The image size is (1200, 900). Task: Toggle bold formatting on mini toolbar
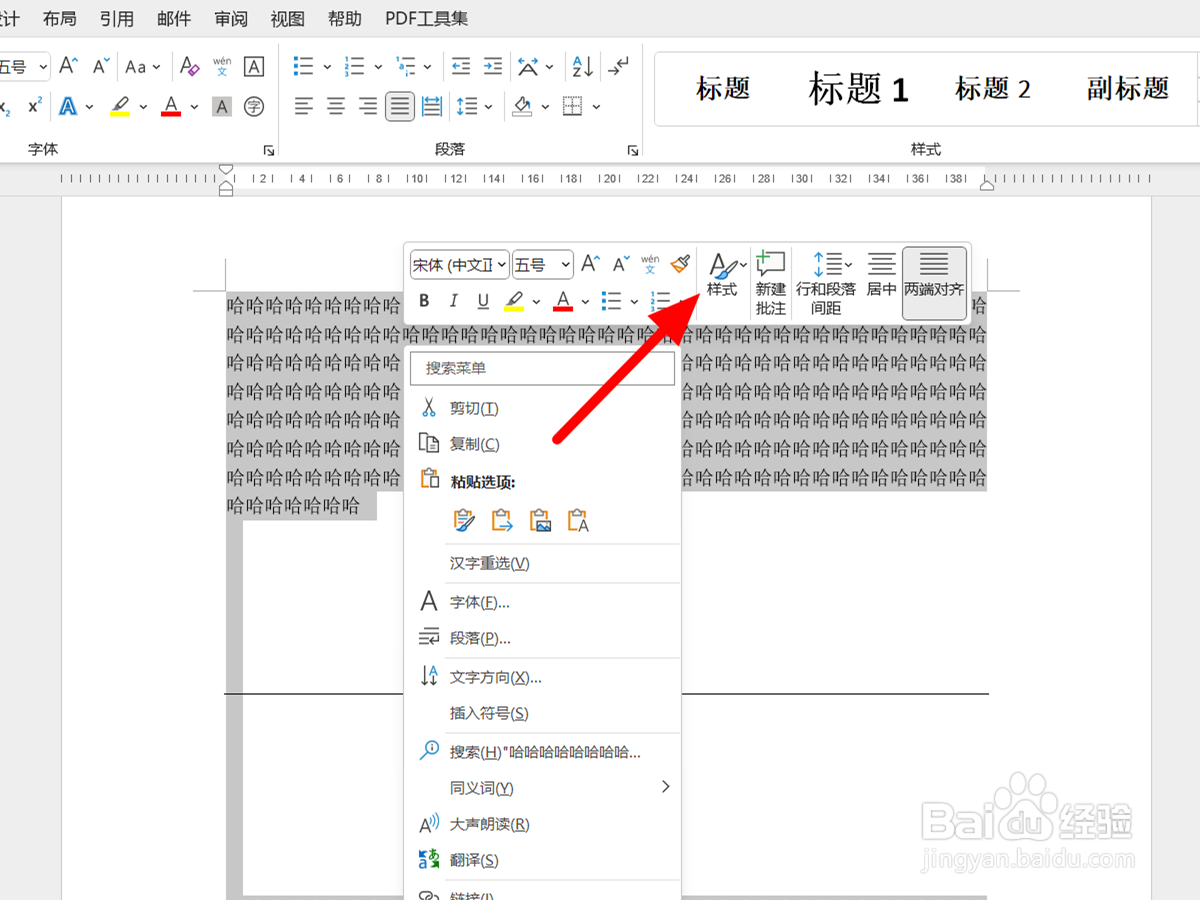tap(423, 300)
